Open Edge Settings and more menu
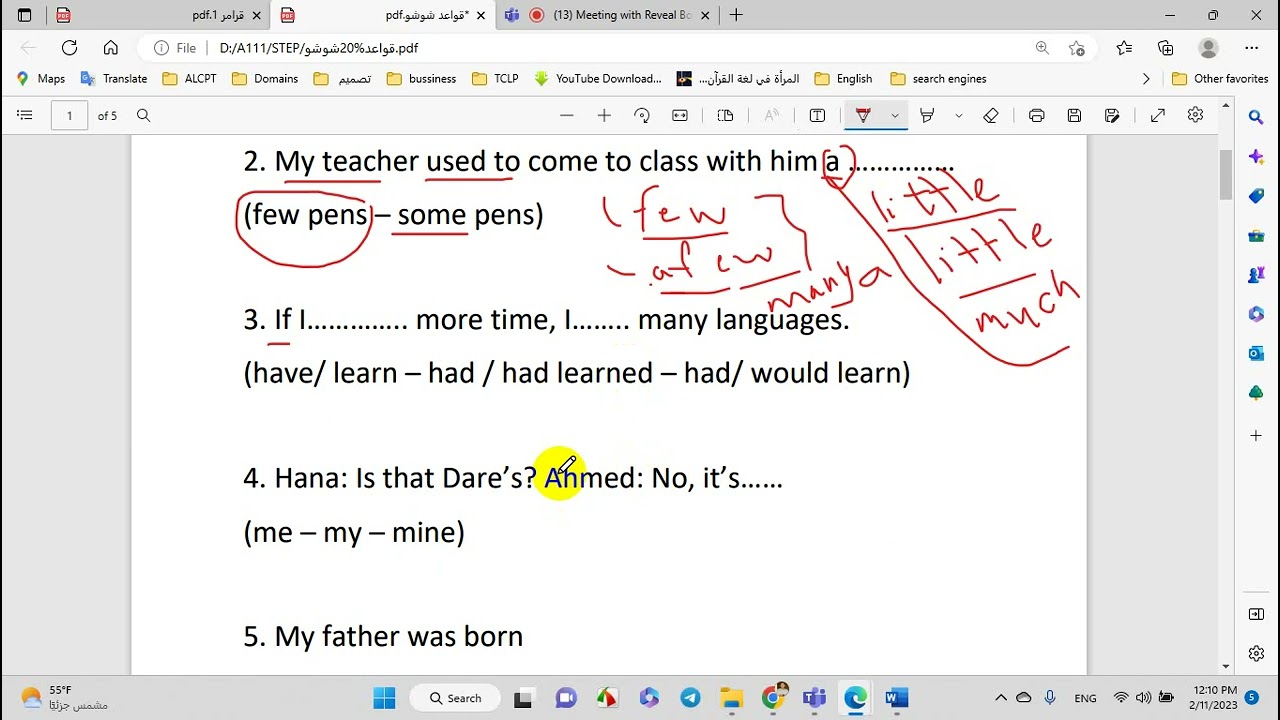The height and width of the screenshot is (720, 1280). 1252,47
